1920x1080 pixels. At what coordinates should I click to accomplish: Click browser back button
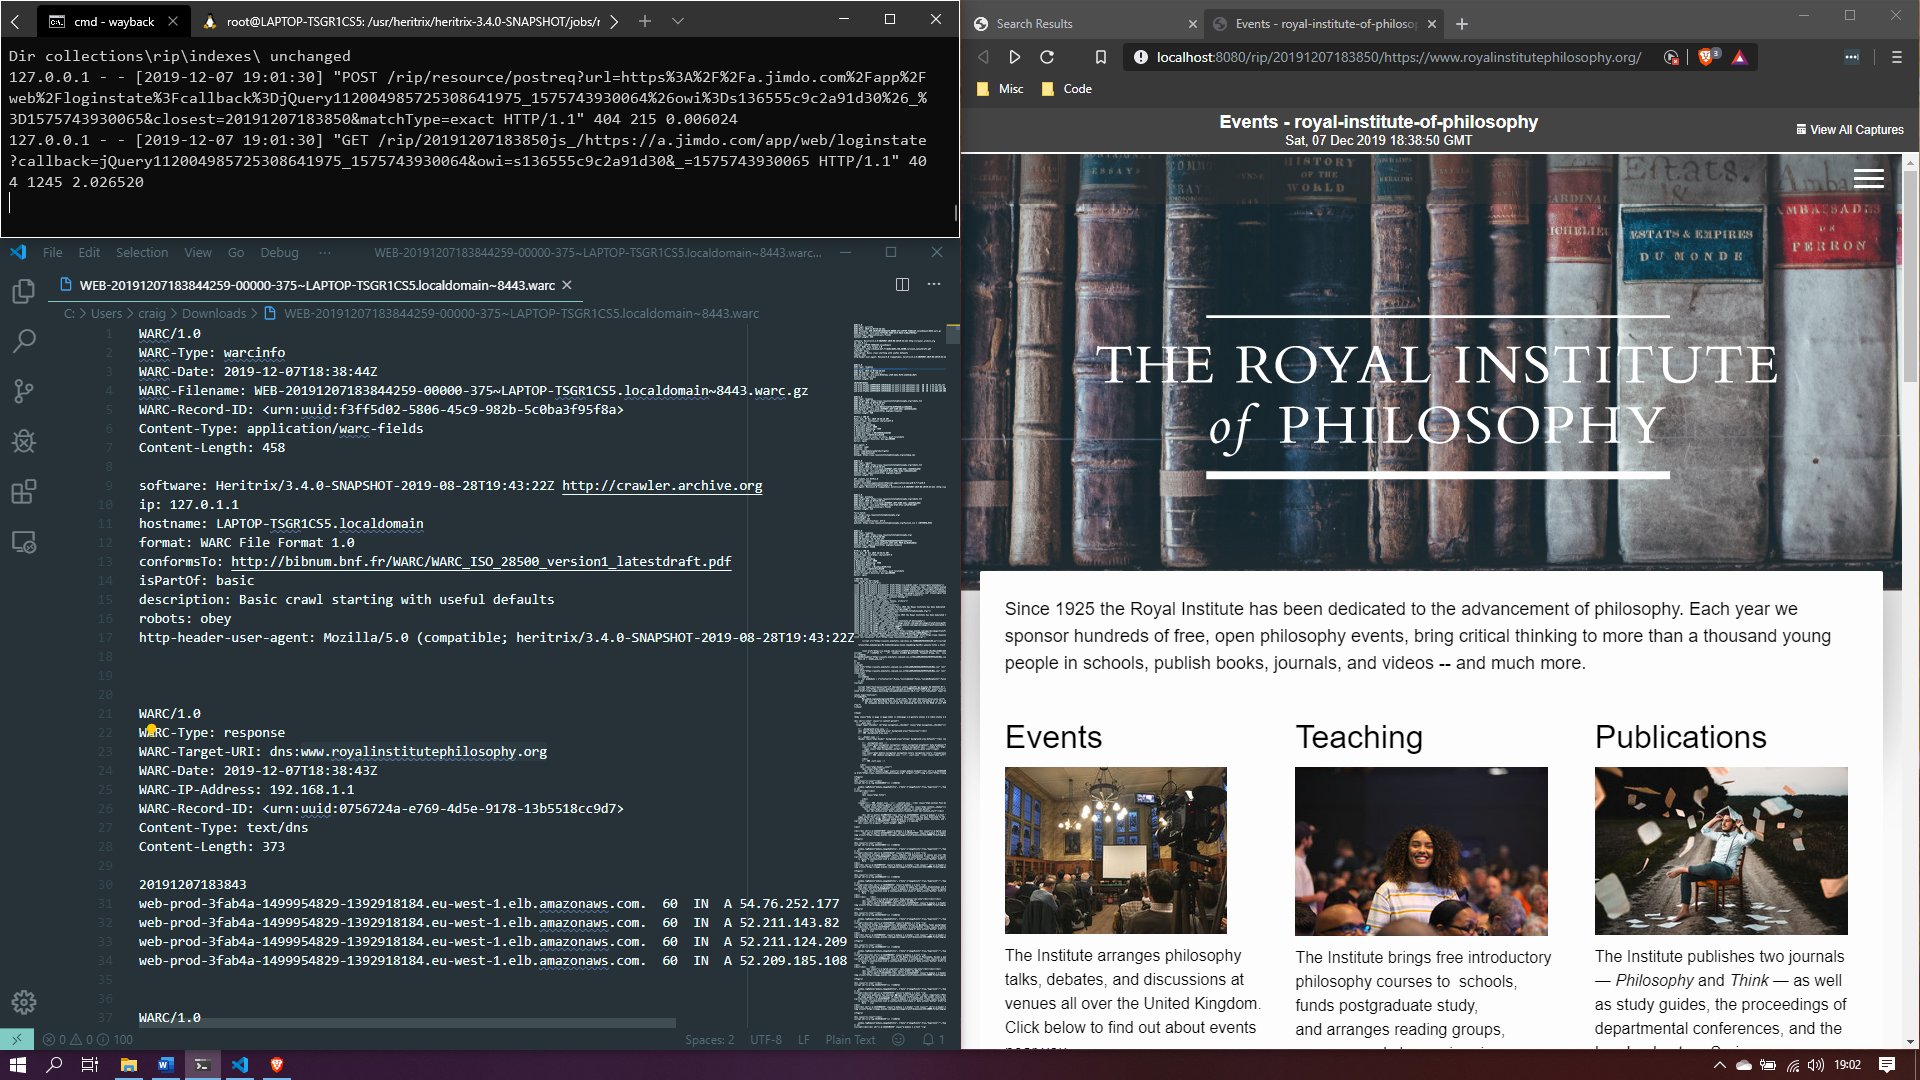point(983,57)
